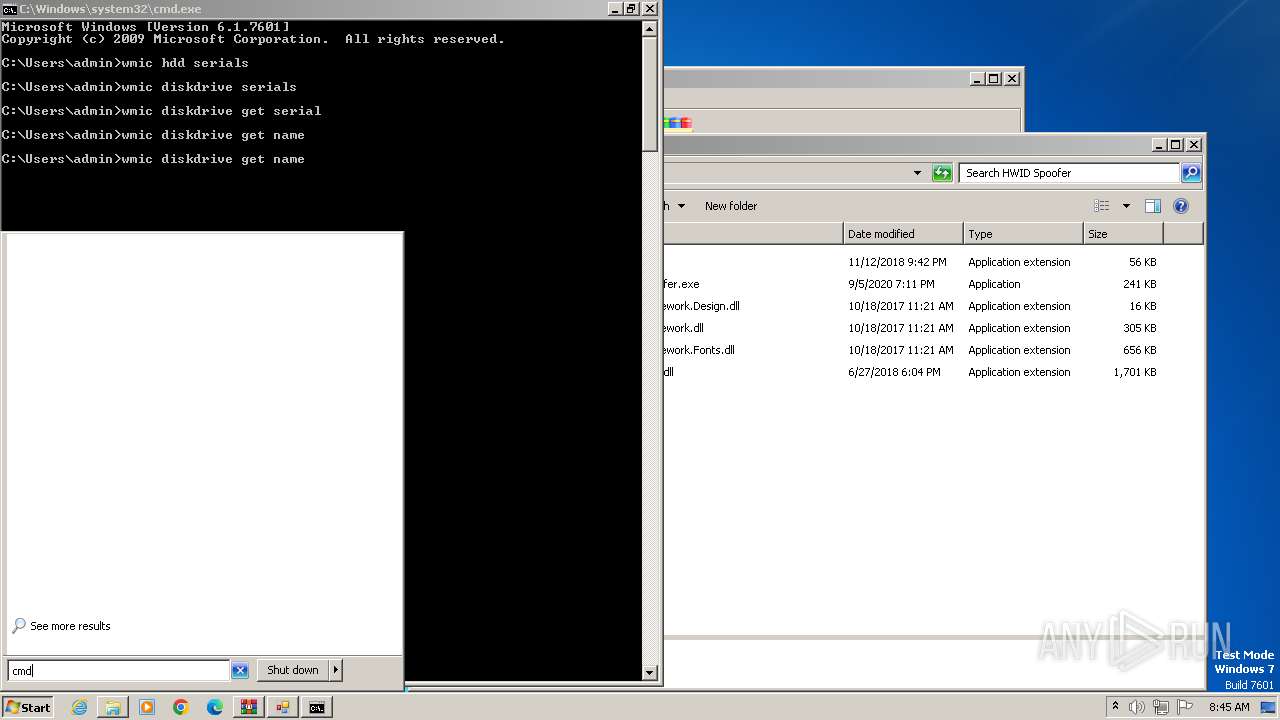Toggle the preview pane icon
1280x720 pixels.
tap(1153, 206)
